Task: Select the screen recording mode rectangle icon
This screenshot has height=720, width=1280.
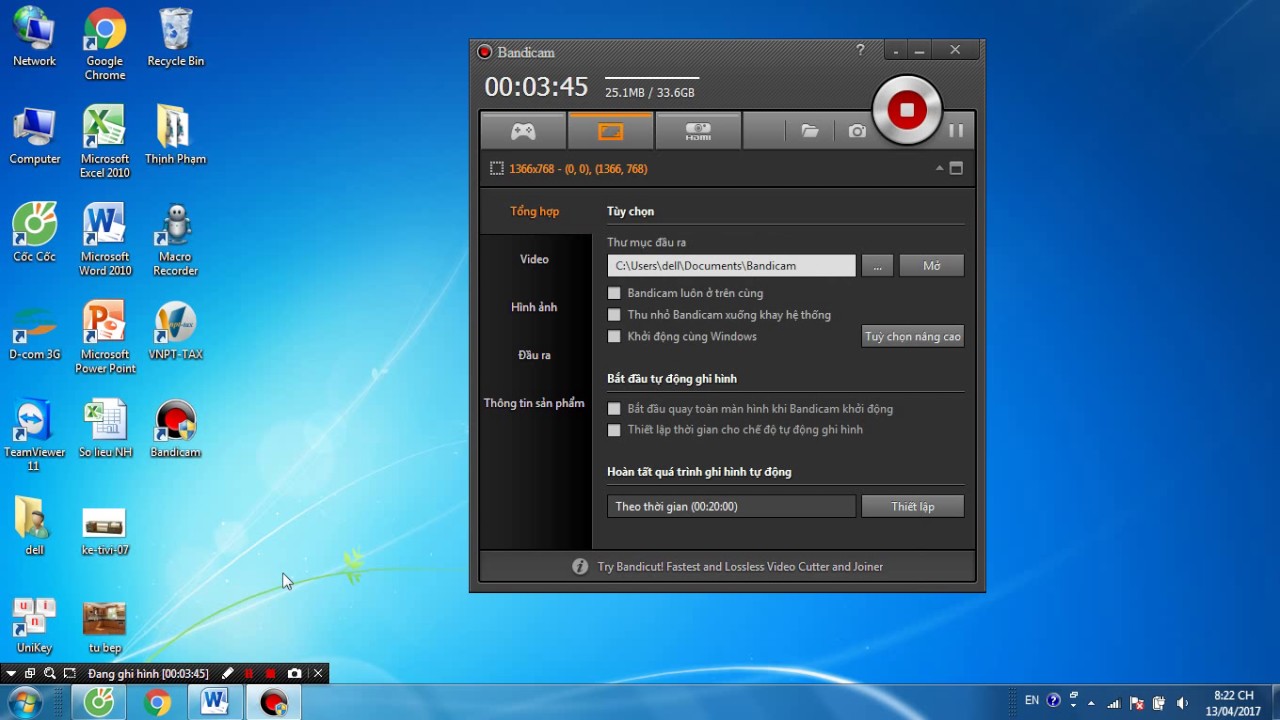Action: click(610, 131)
